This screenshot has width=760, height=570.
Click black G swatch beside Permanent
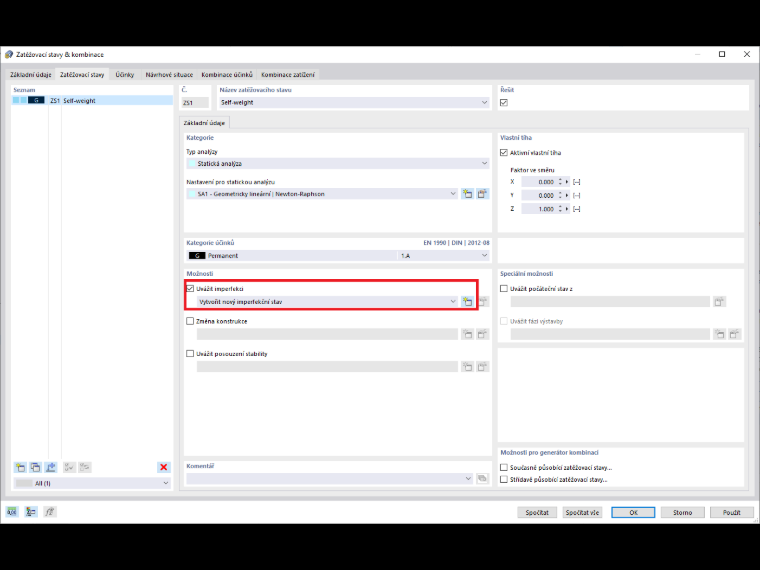197,255
